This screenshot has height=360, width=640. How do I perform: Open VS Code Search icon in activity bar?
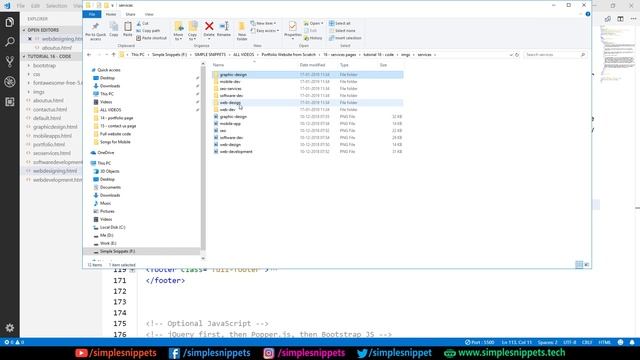coord(9,42)
